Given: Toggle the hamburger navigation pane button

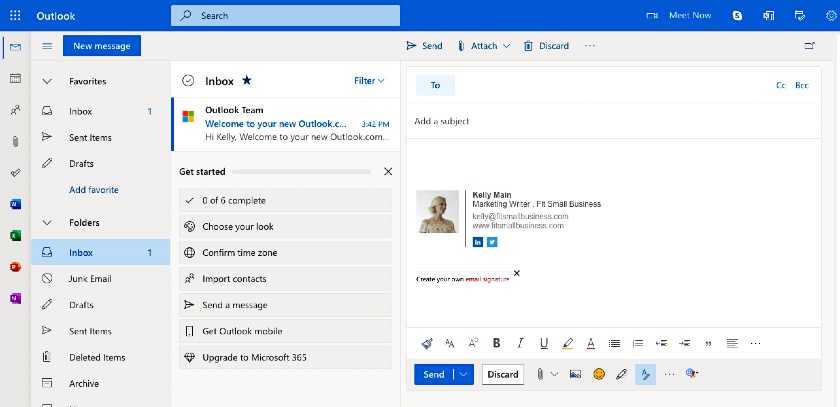Looking at the screenshot, I should 47,46.
